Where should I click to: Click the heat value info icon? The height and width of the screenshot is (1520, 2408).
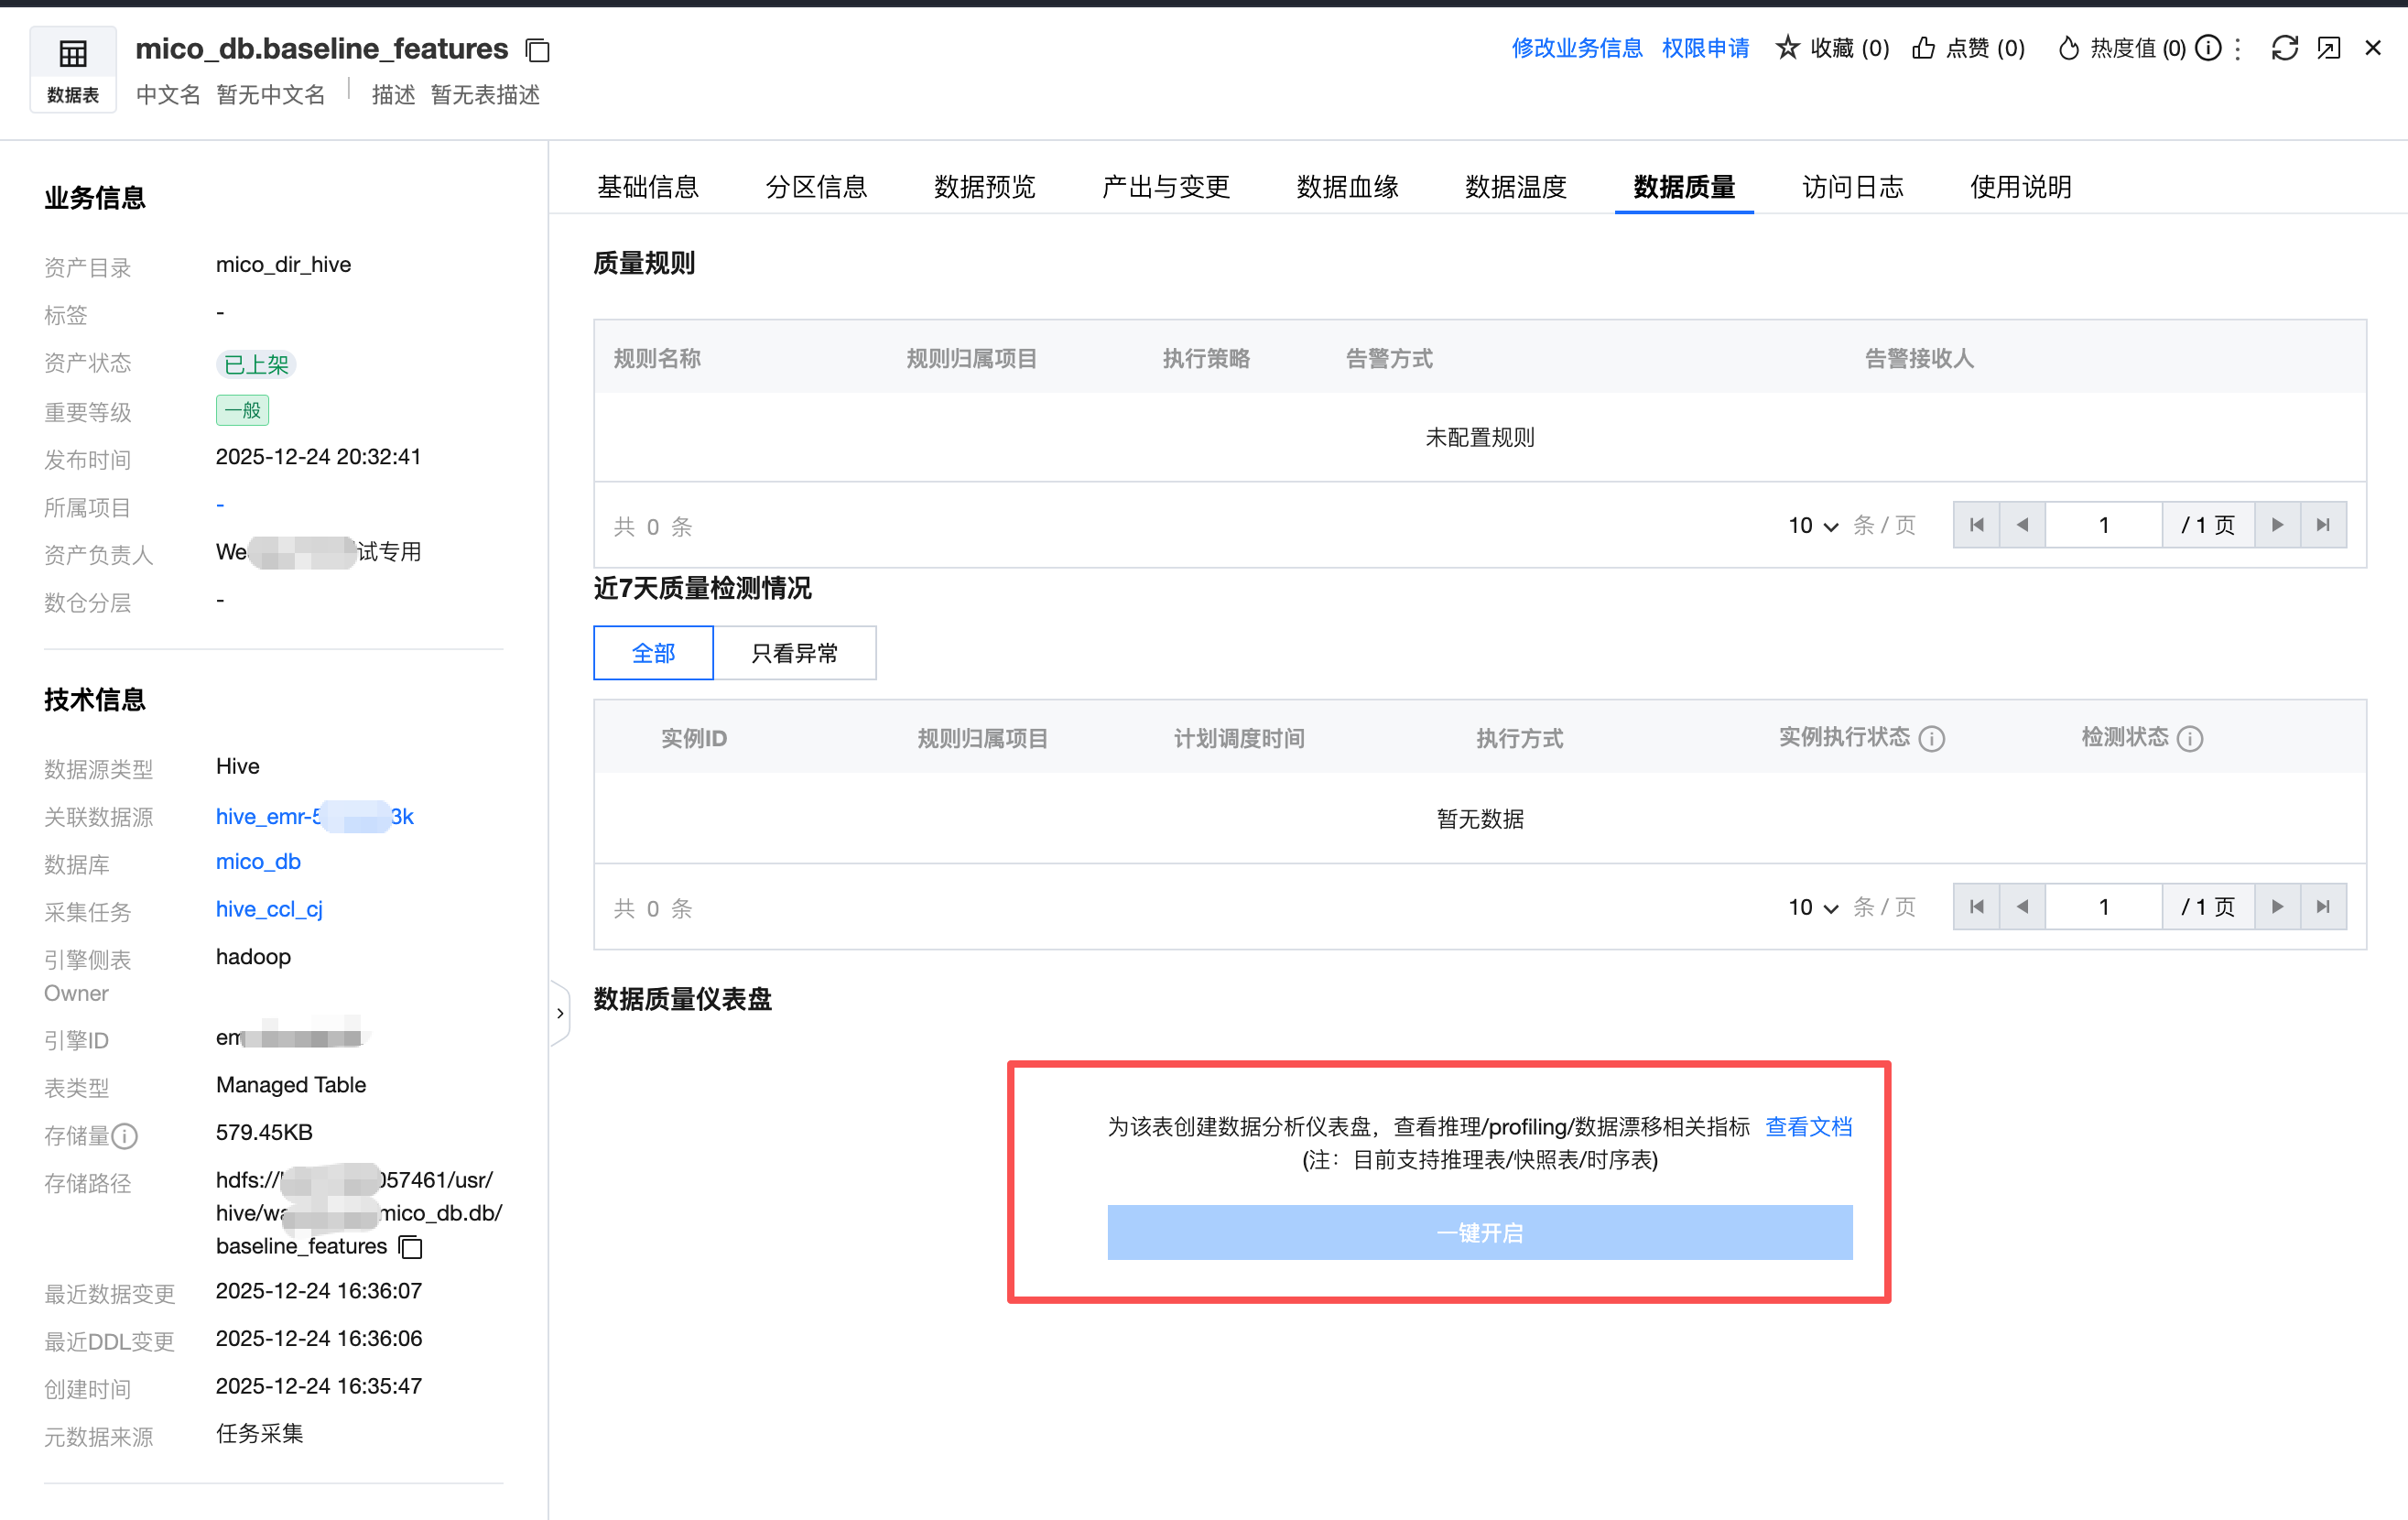tap(2208, 48)
